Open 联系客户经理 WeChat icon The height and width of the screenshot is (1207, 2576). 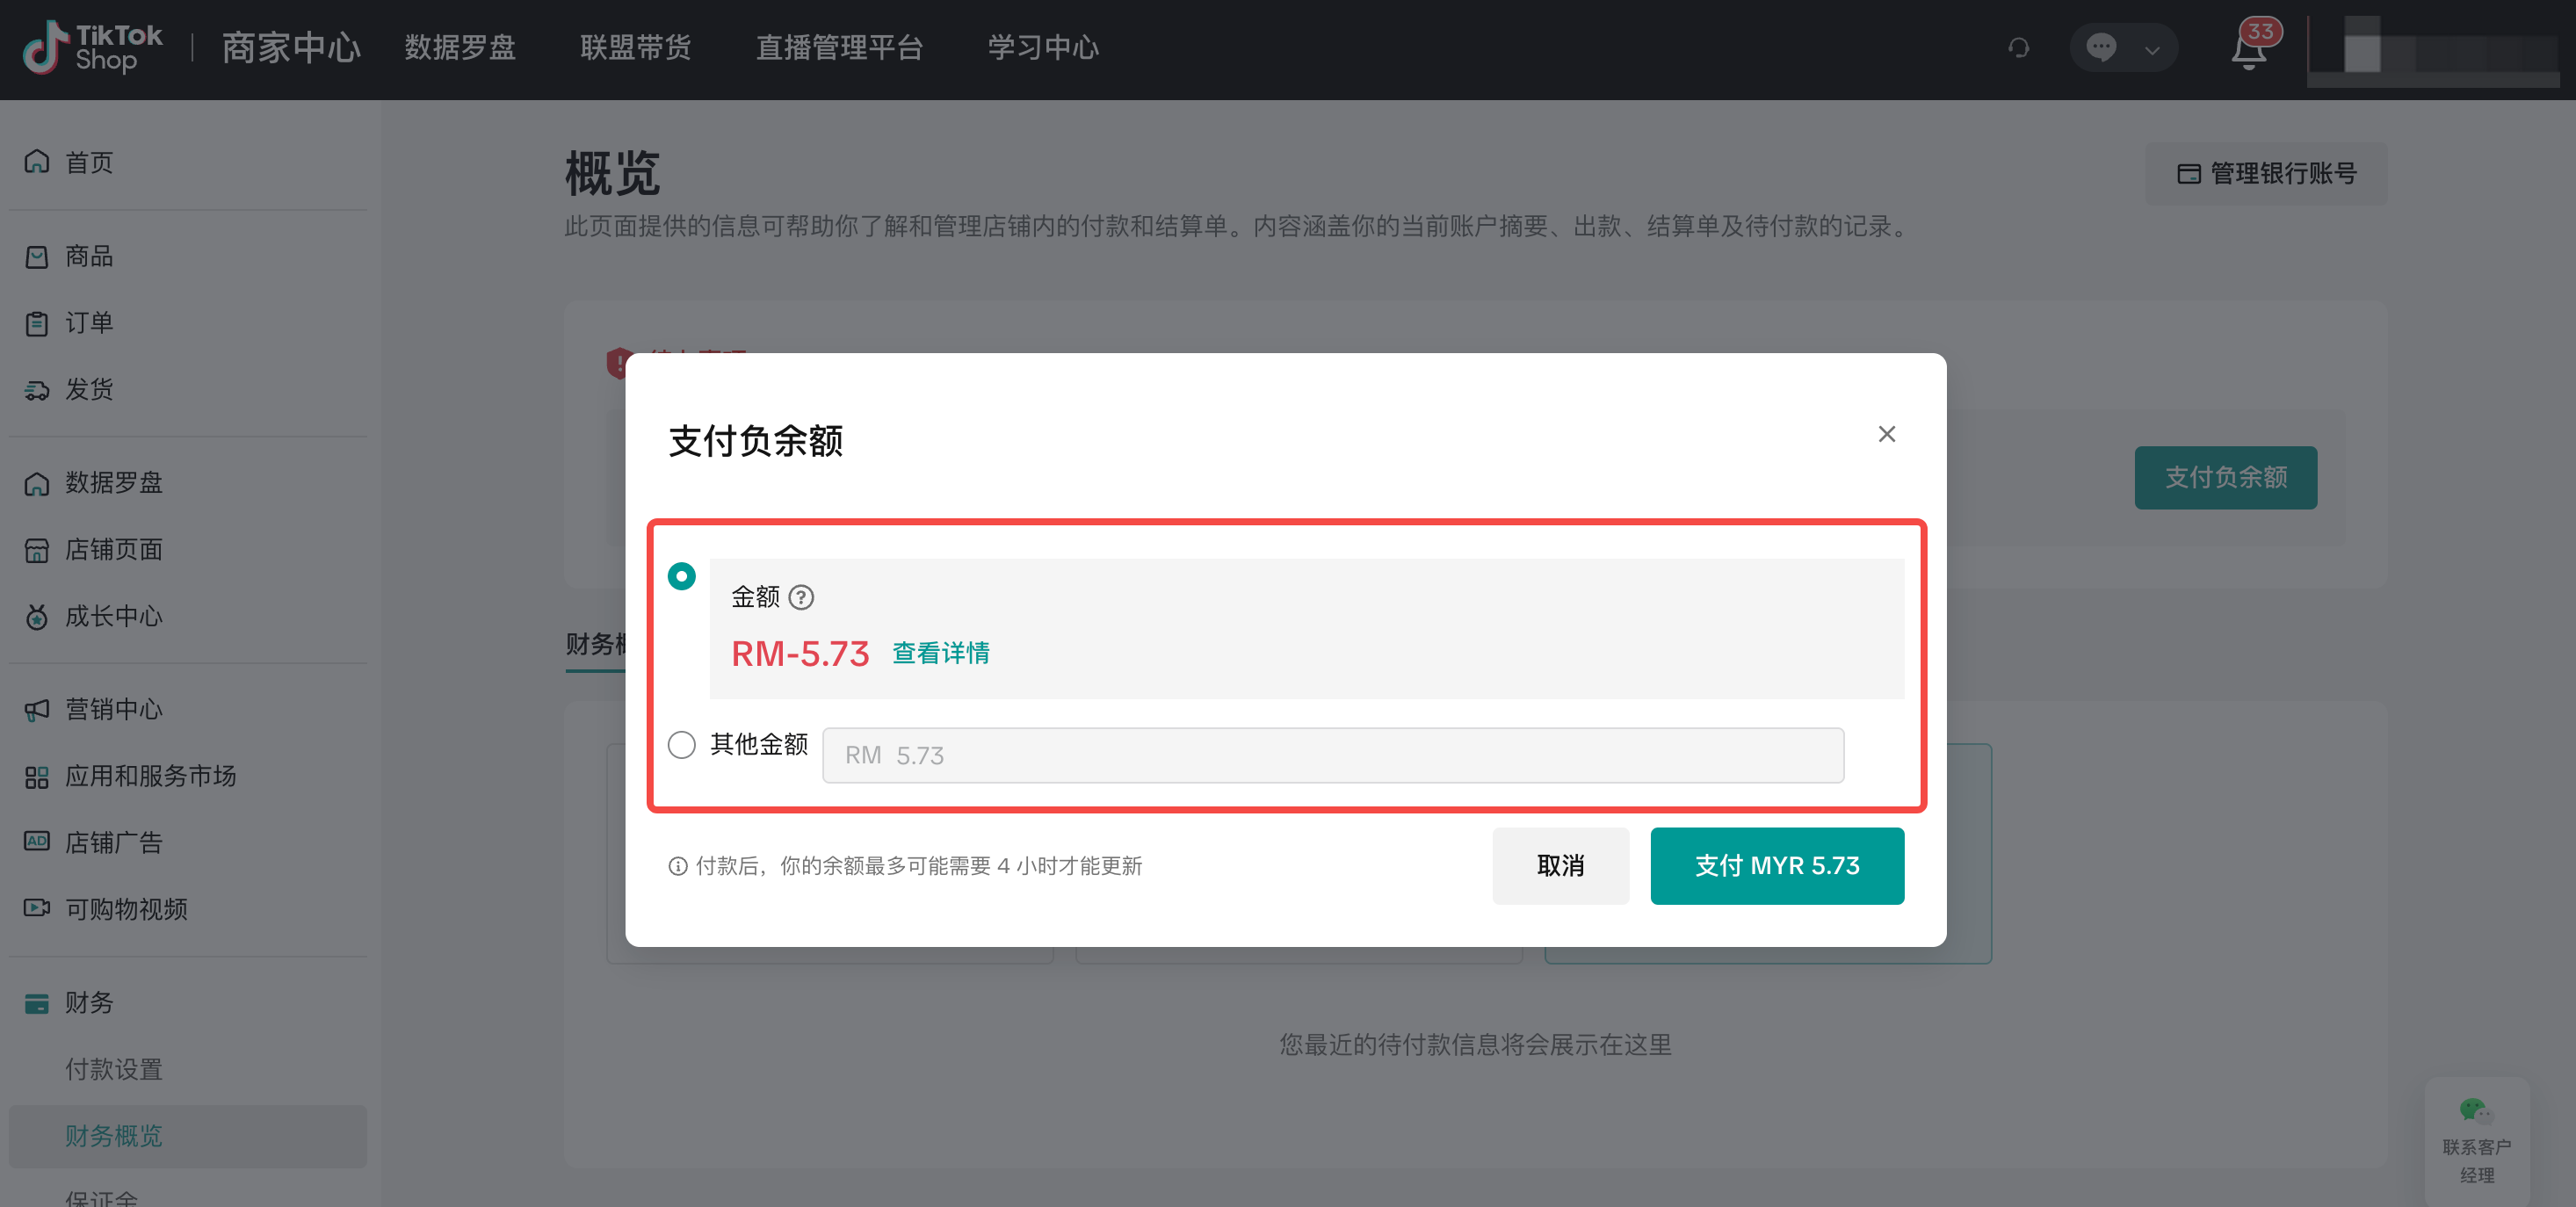(2476, 1110)
